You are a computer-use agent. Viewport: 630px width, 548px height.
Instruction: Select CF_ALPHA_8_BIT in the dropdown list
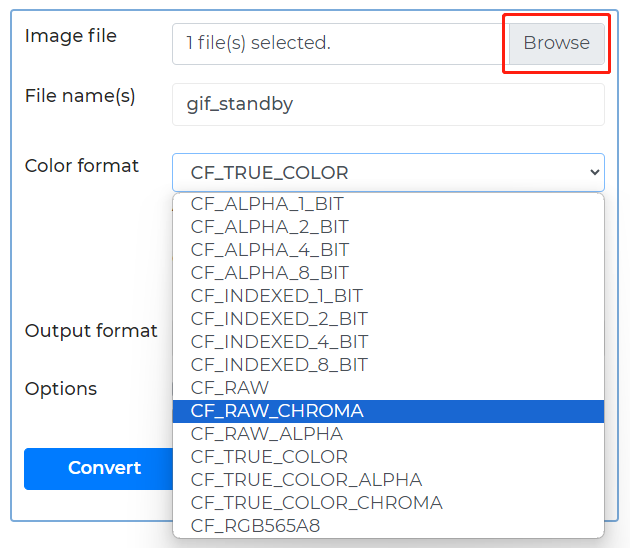pyautogui.click(x=269, y=273)
